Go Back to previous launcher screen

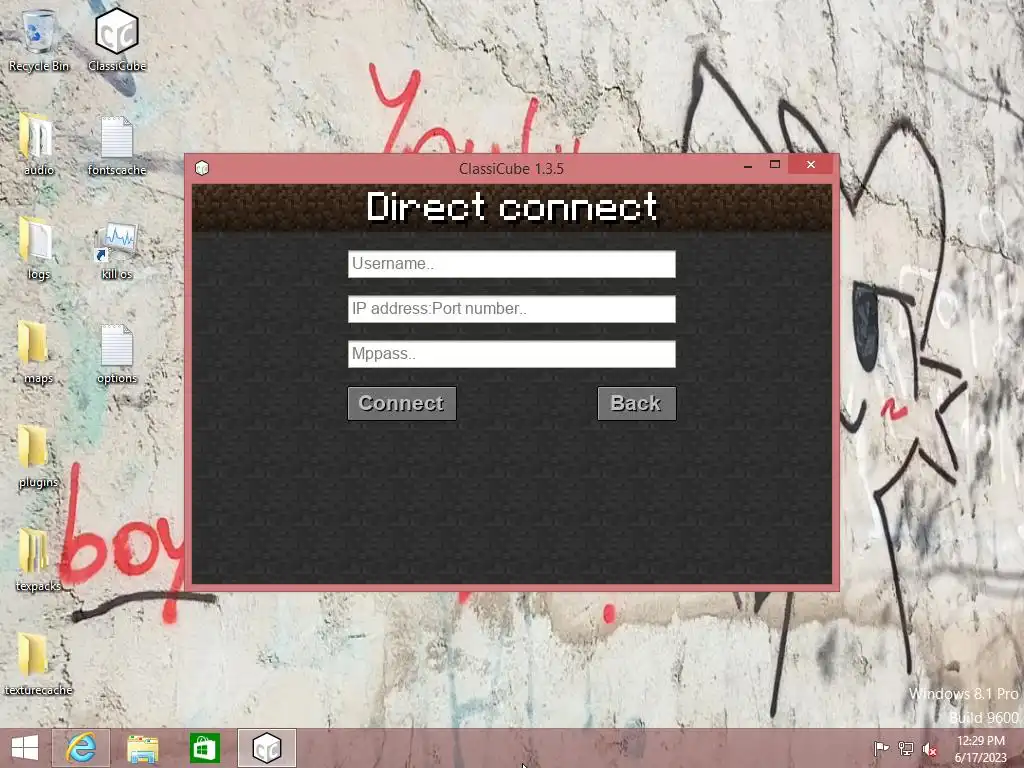pos(637,404)
